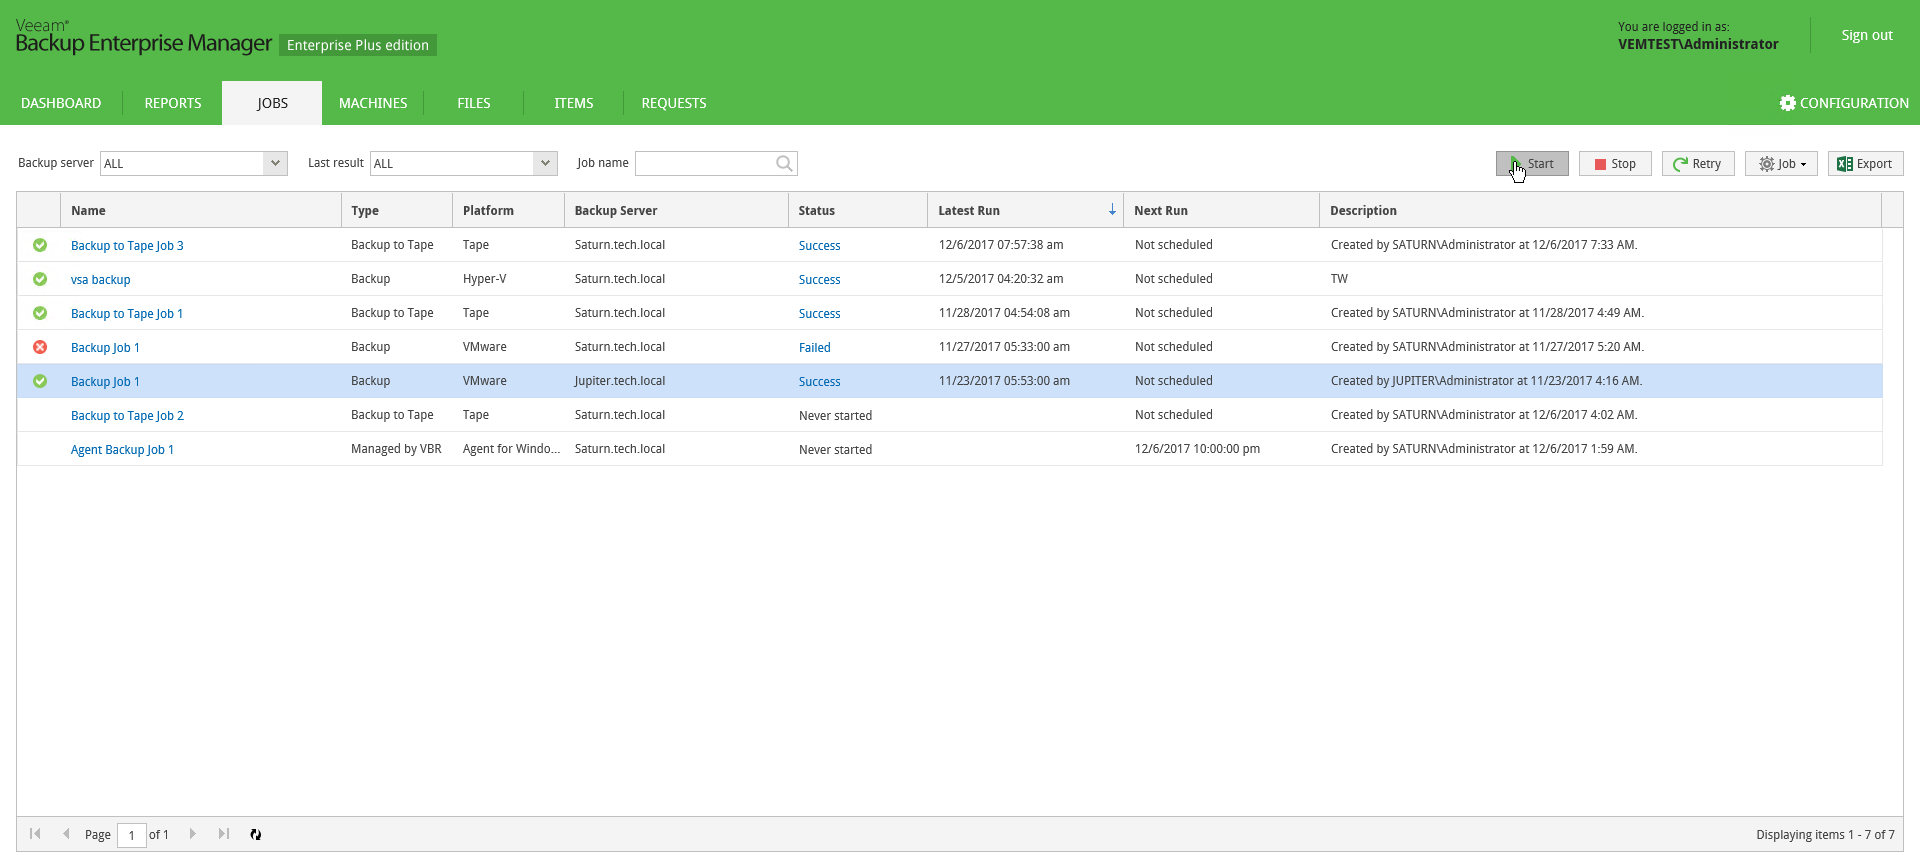Click the Sign out link
1920x855 pixels.
(x=1867, y=35)
